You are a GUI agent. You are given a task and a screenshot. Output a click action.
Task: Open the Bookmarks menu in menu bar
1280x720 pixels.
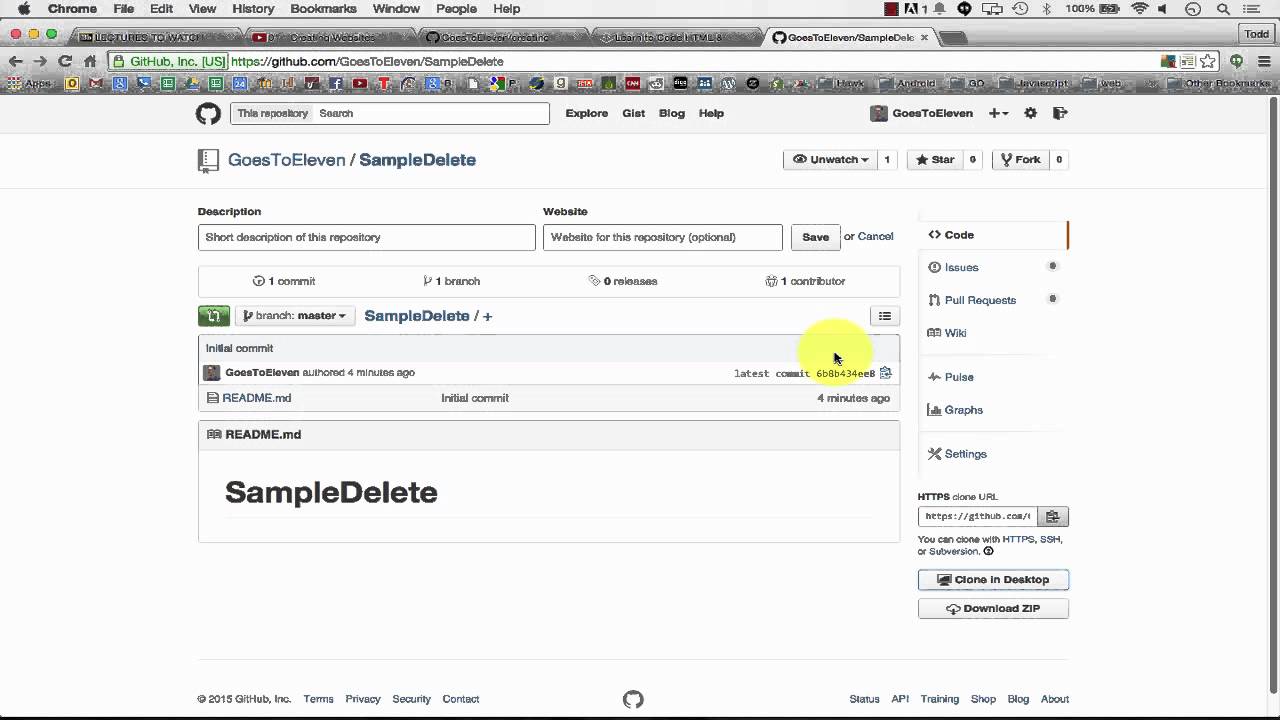(x=323, y=9)
